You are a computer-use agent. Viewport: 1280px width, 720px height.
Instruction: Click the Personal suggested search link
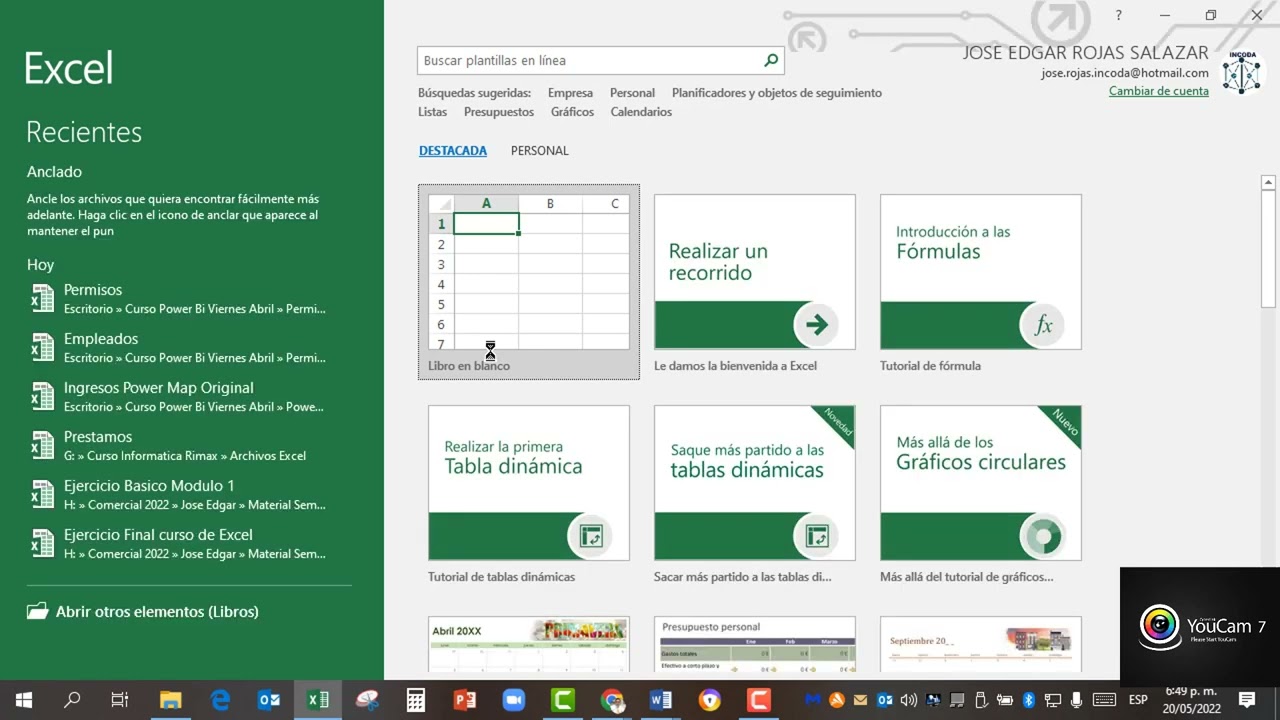[632, 93]
